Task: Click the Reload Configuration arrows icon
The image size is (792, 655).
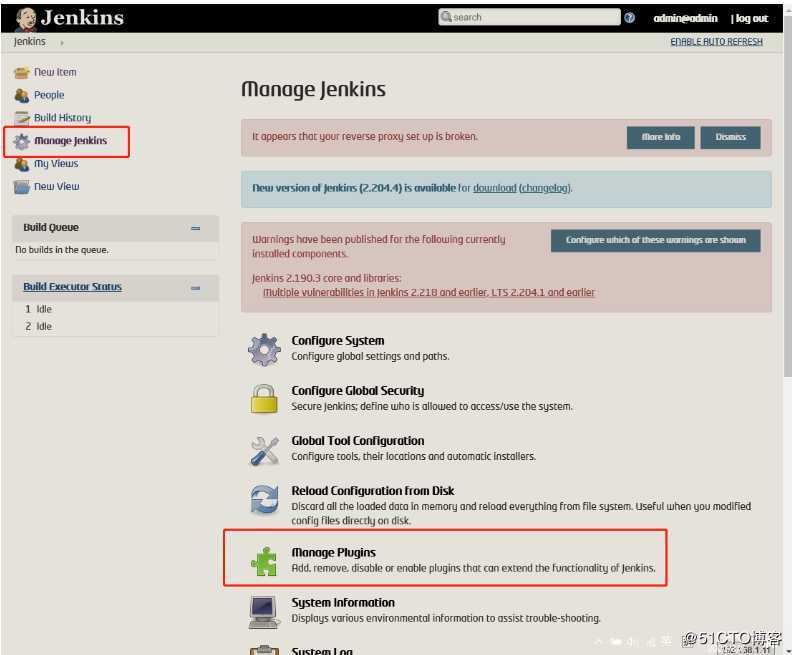Action: click(x=264, y=499)
